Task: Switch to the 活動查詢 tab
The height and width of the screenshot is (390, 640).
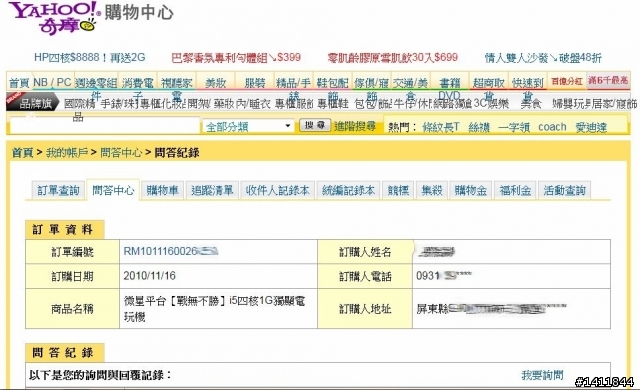Action: [564, 190]
